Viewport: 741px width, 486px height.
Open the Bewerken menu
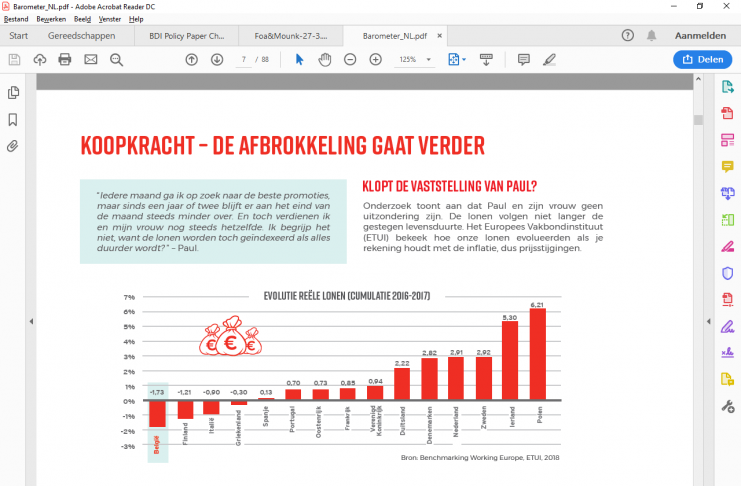pos(50,19)
